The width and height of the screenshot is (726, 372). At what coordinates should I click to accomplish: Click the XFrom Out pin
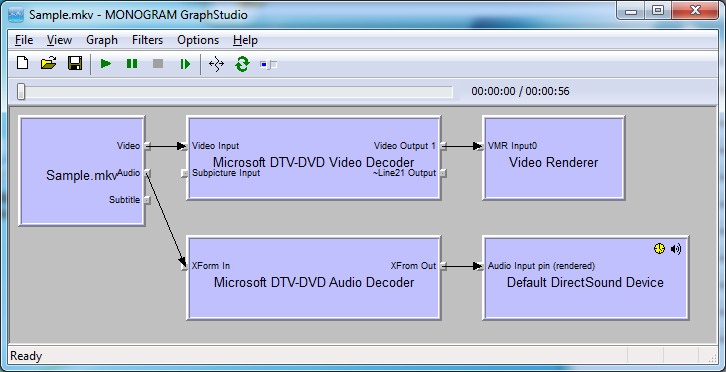coord(443,266)
